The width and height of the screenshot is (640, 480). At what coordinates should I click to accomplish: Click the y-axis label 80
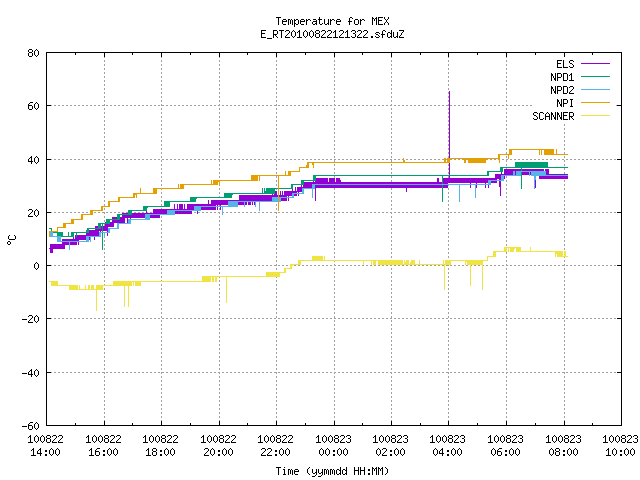point(33,53)
